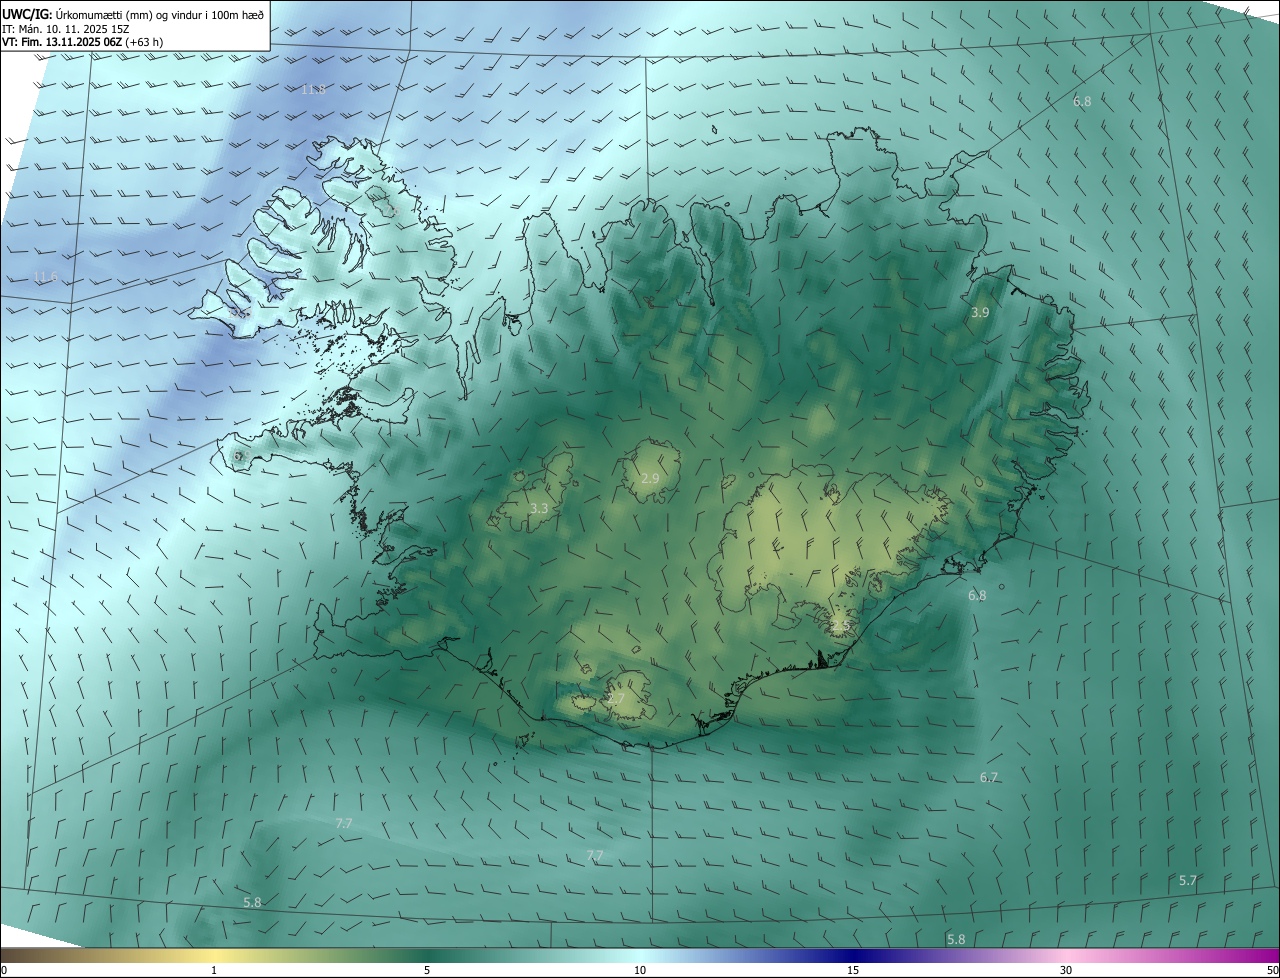Click the color scale tick label 50
1280x978 pixels.
(1272, 970)
